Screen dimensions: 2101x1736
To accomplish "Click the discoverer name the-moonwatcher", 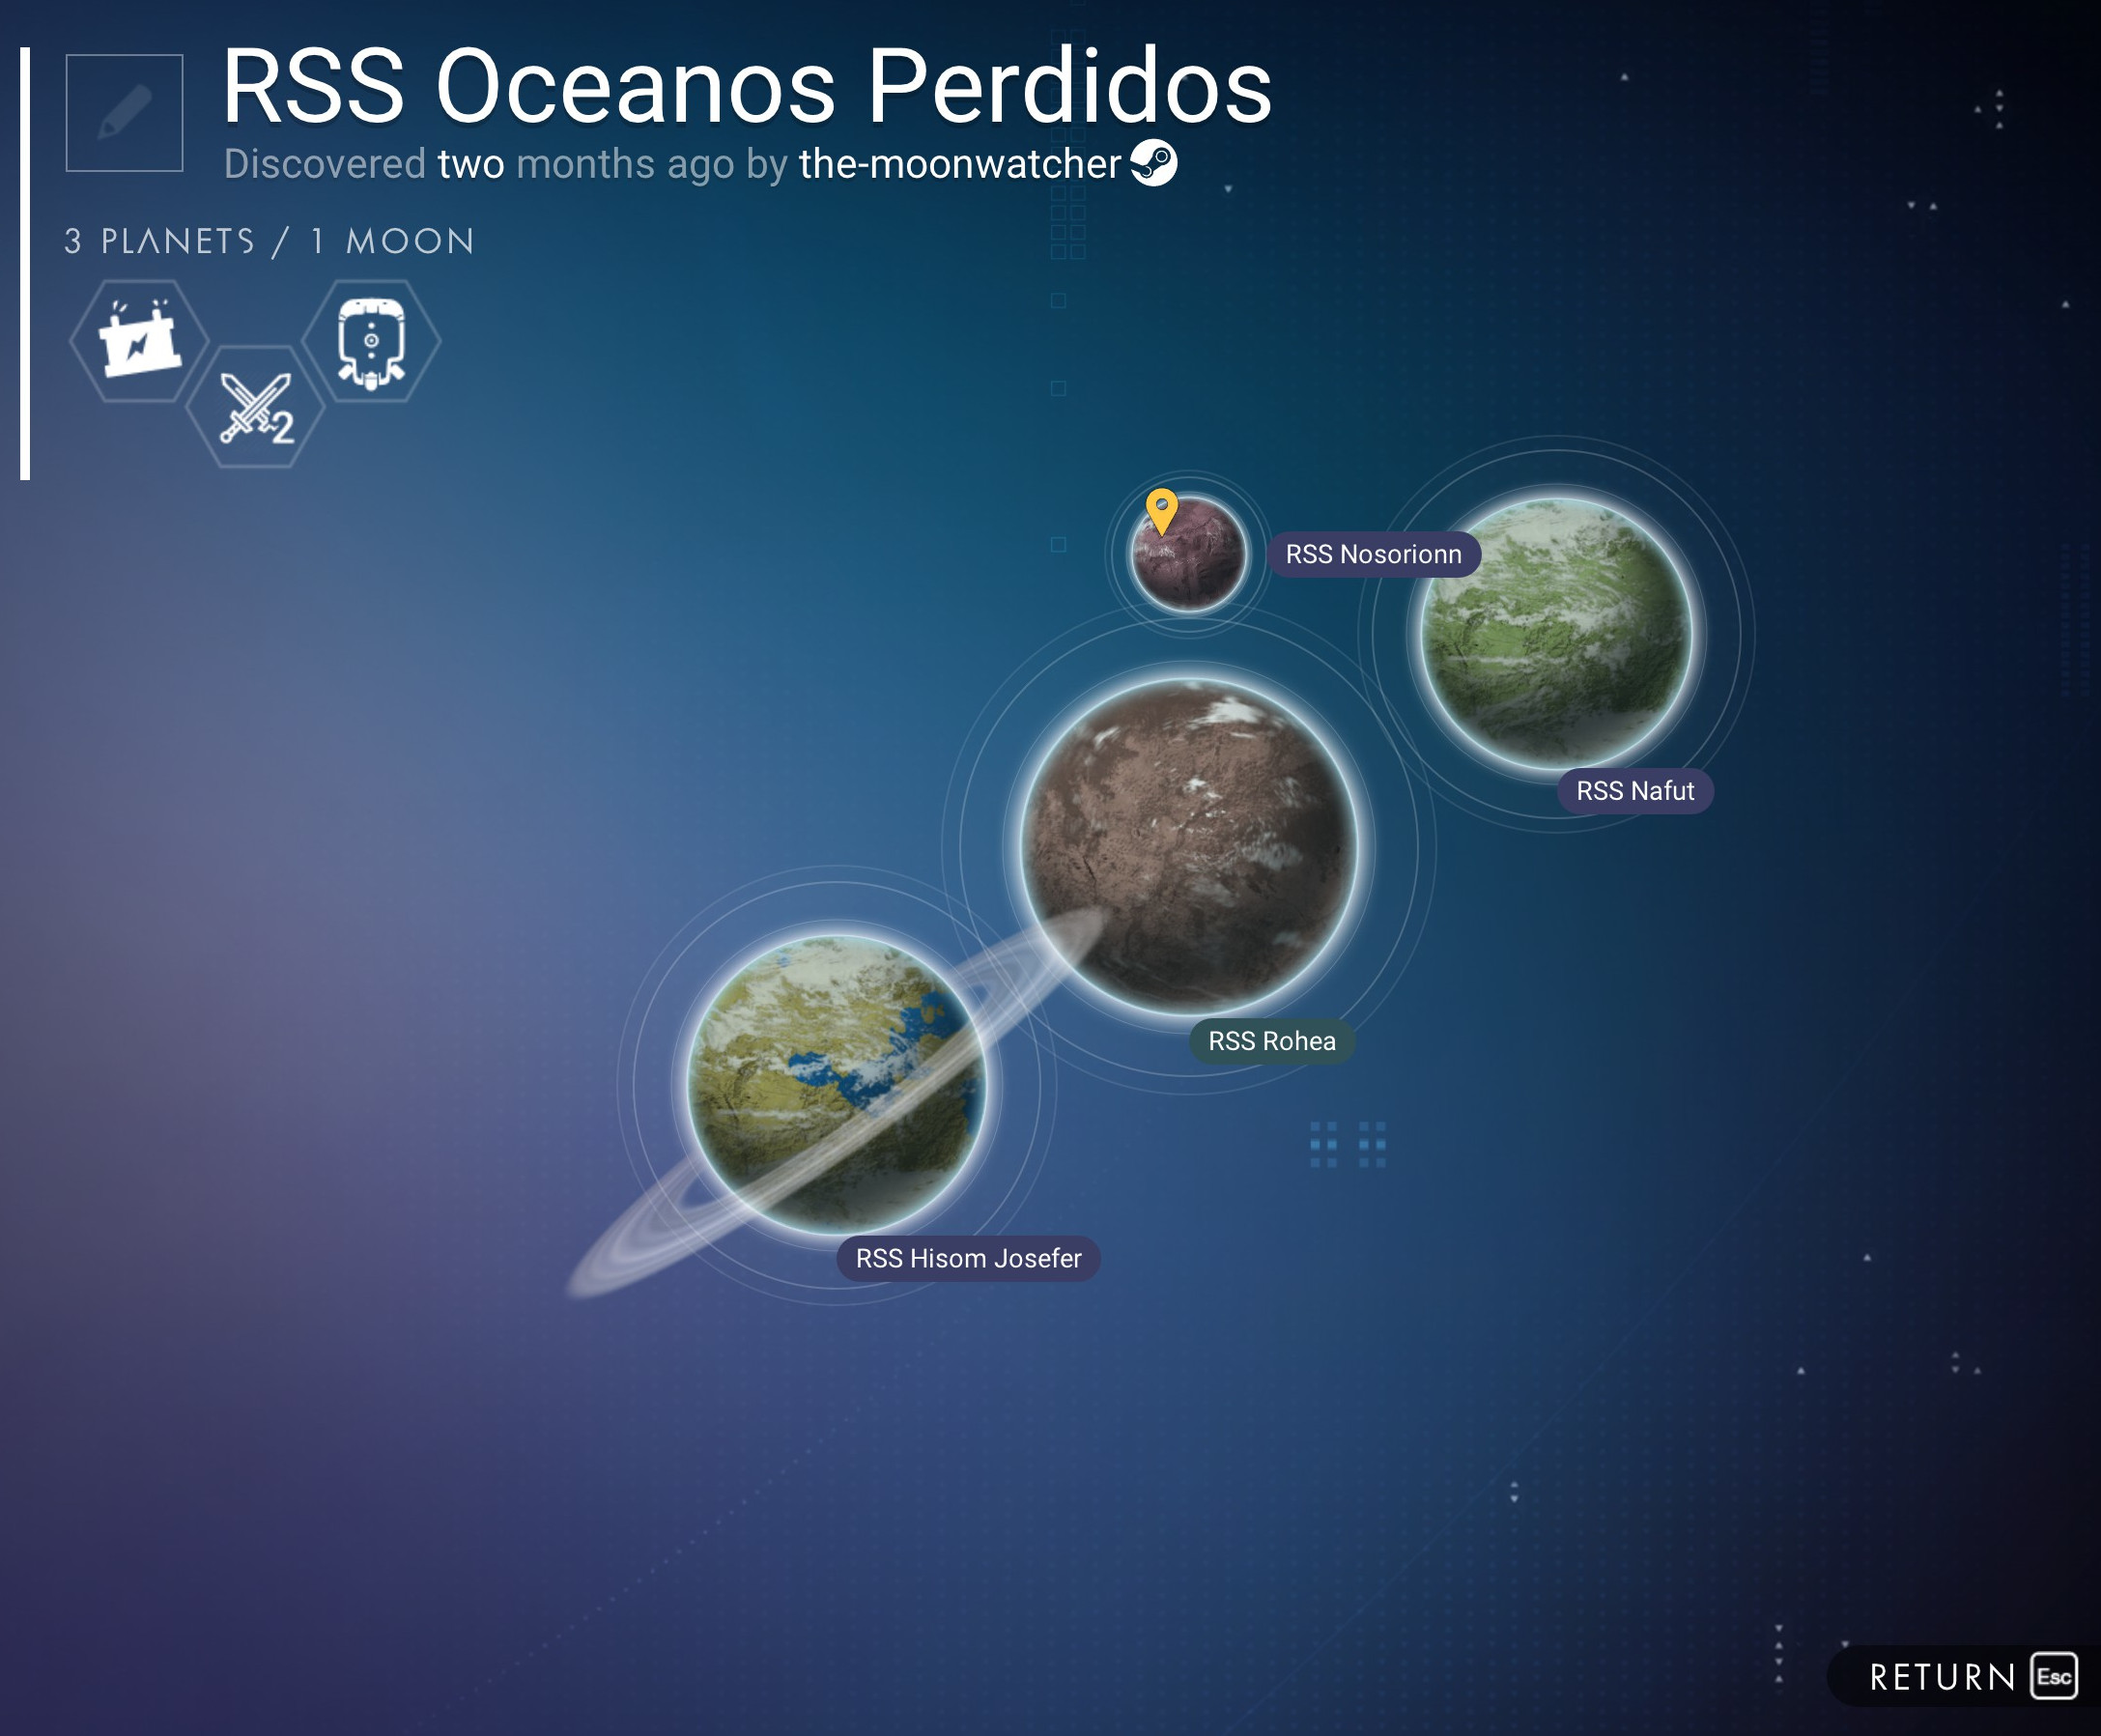I will click(x=960, y=164).
